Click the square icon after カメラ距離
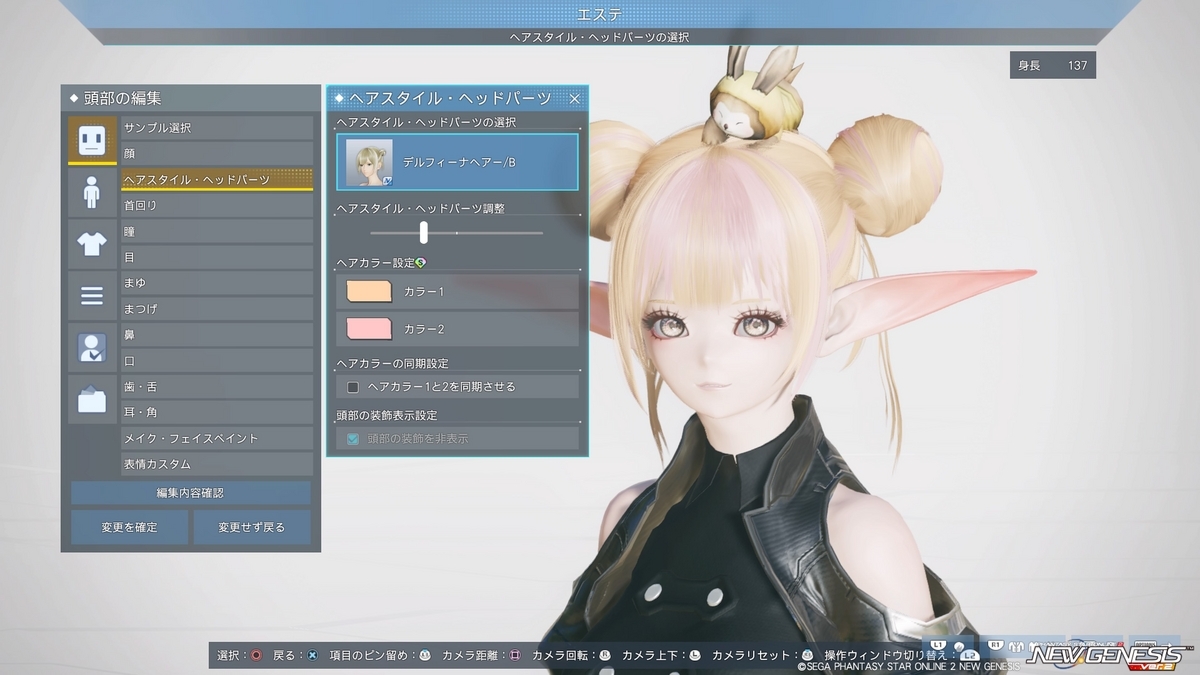 (x=515, y=655)
